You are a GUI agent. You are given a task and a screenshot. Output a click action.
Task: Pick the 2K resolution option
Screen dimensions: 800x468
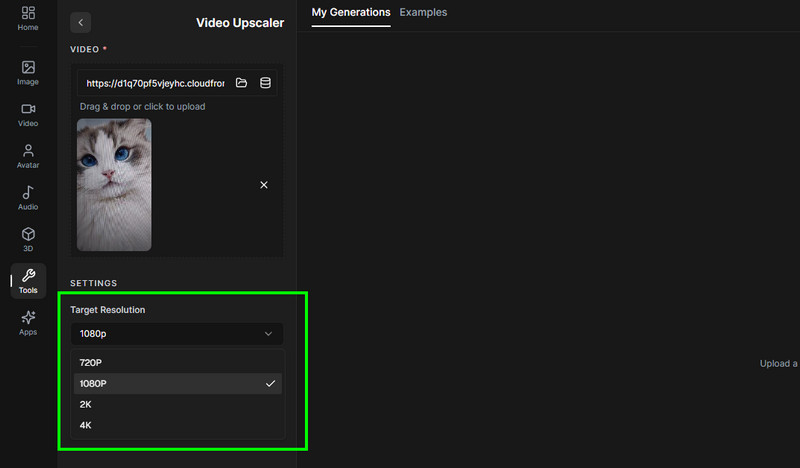pyautogui.click(x=178, y=404)
